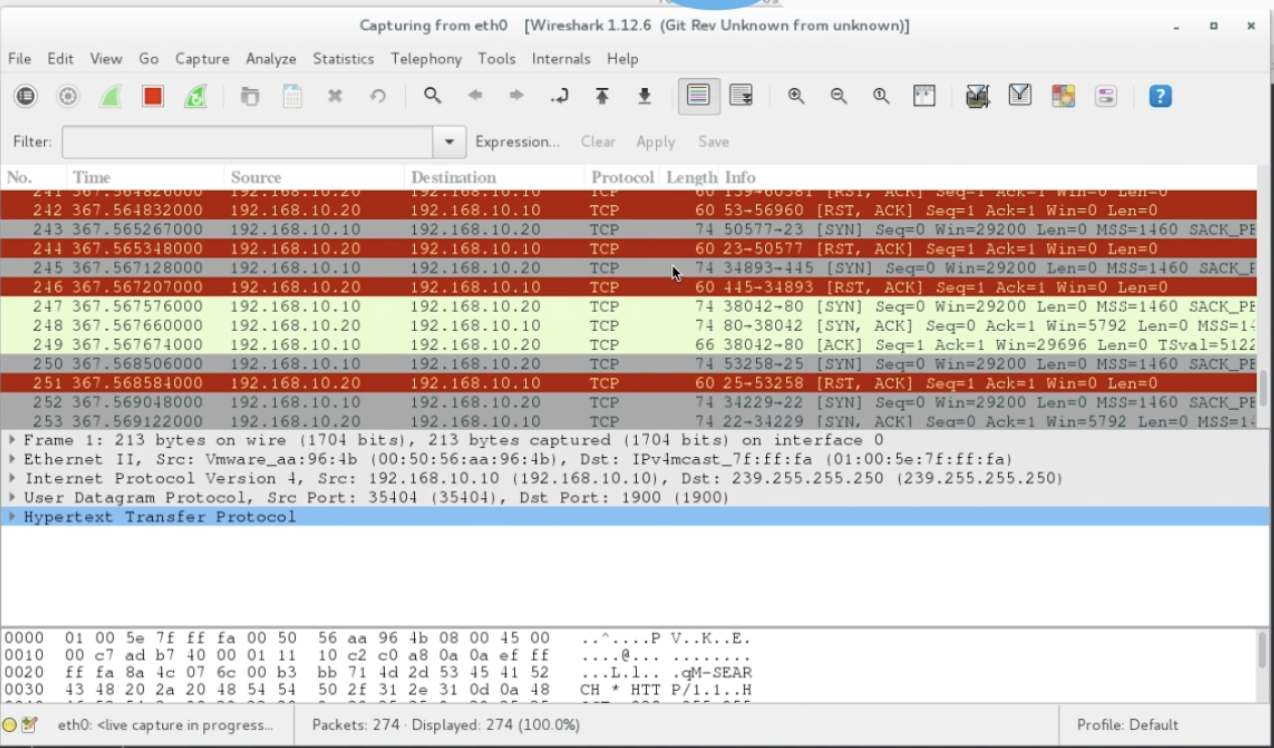Edit coloring rules icon
The image size is (1274, 748).
click(1063, 96)
